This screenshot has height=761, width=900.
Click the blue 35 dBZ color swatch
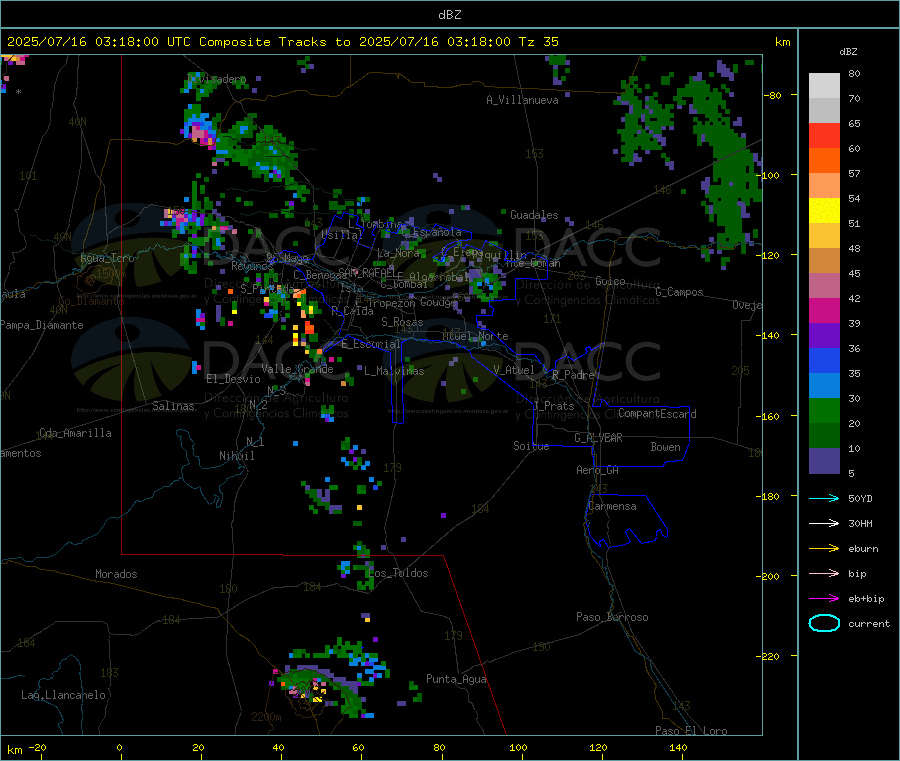(824, 360)
